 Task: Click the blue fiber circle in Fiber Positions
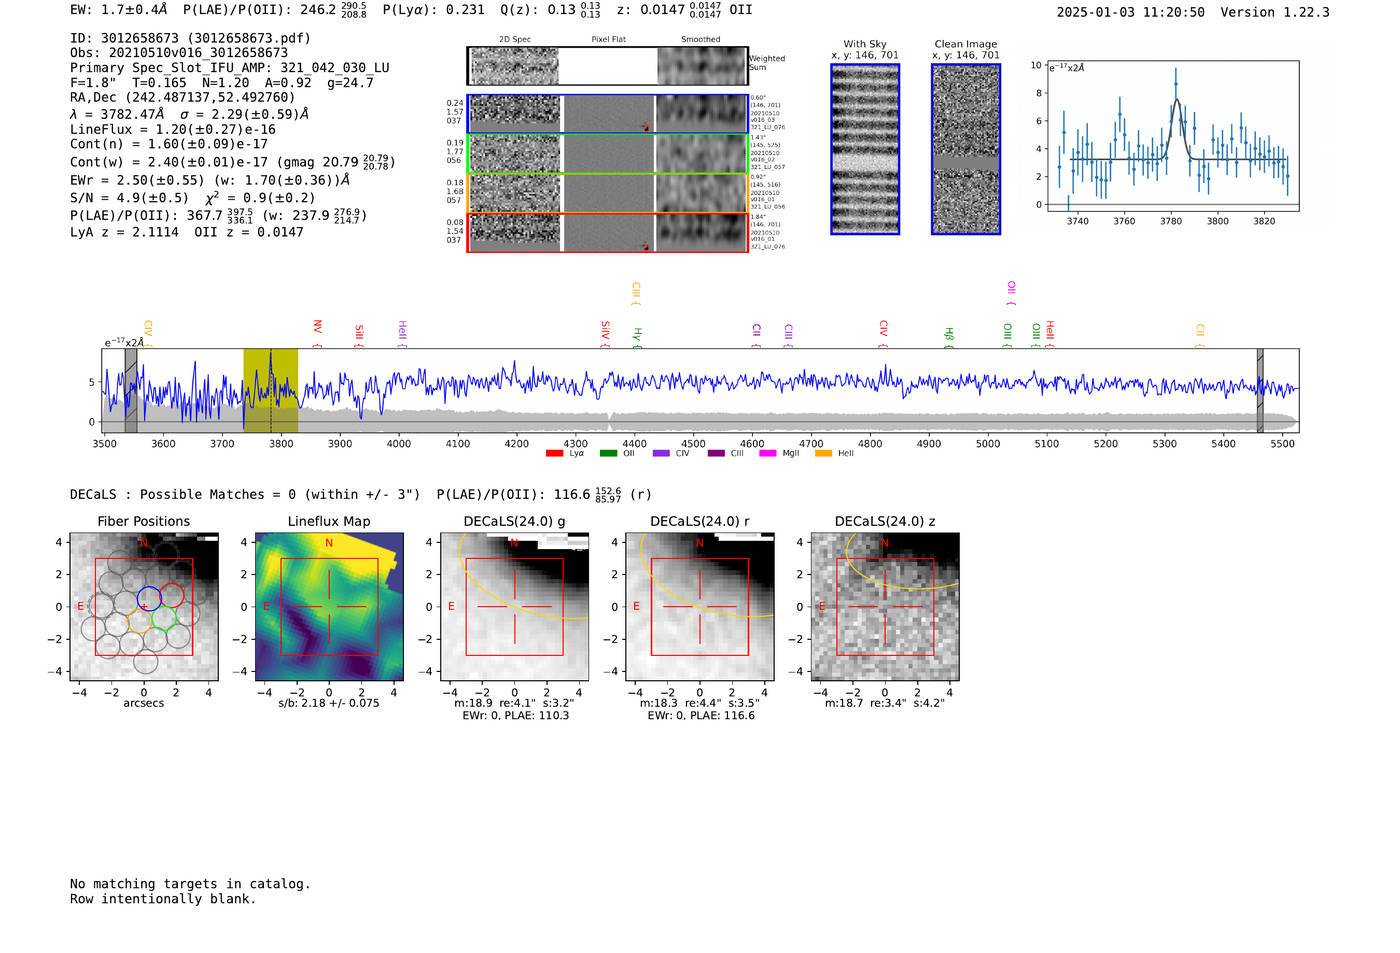[149, 598]
